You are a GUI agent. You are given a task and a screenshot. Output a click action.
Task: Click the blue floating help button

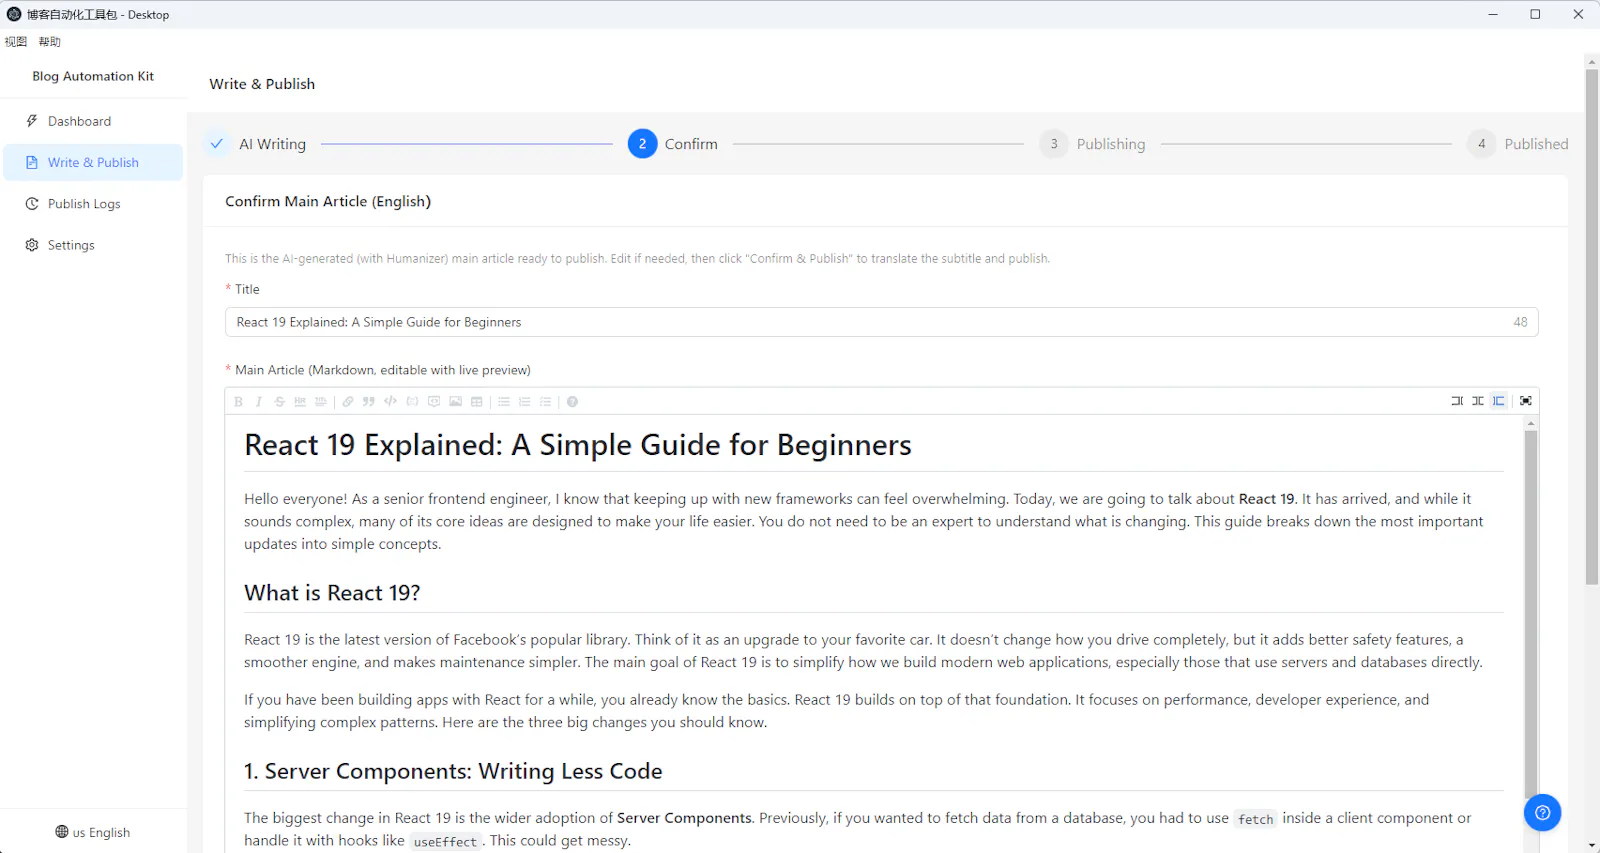1543,813
